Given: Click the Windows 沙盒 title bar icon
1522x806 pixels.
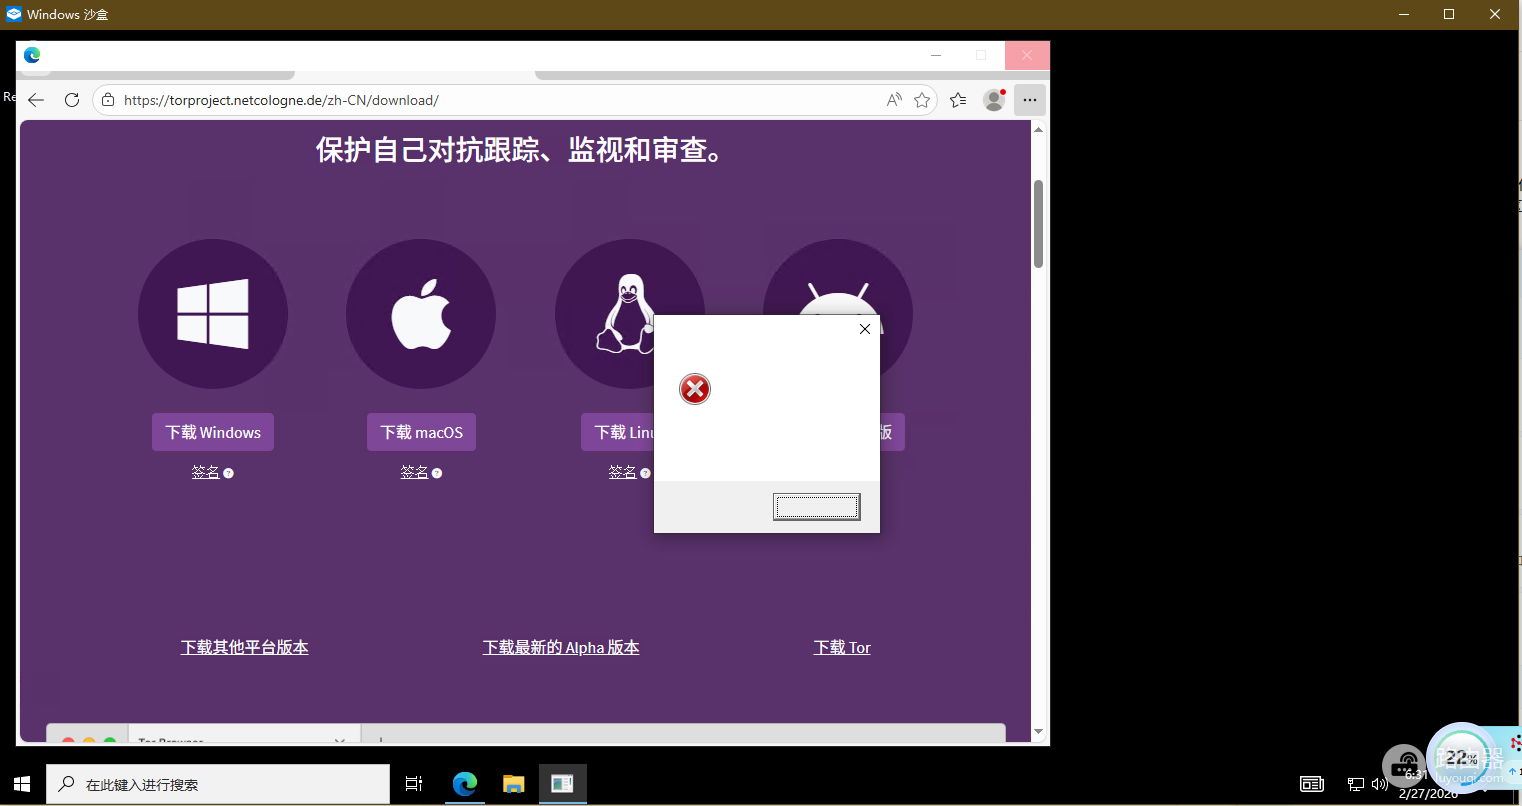Looking at the screenshot, I should pos(14,14).
